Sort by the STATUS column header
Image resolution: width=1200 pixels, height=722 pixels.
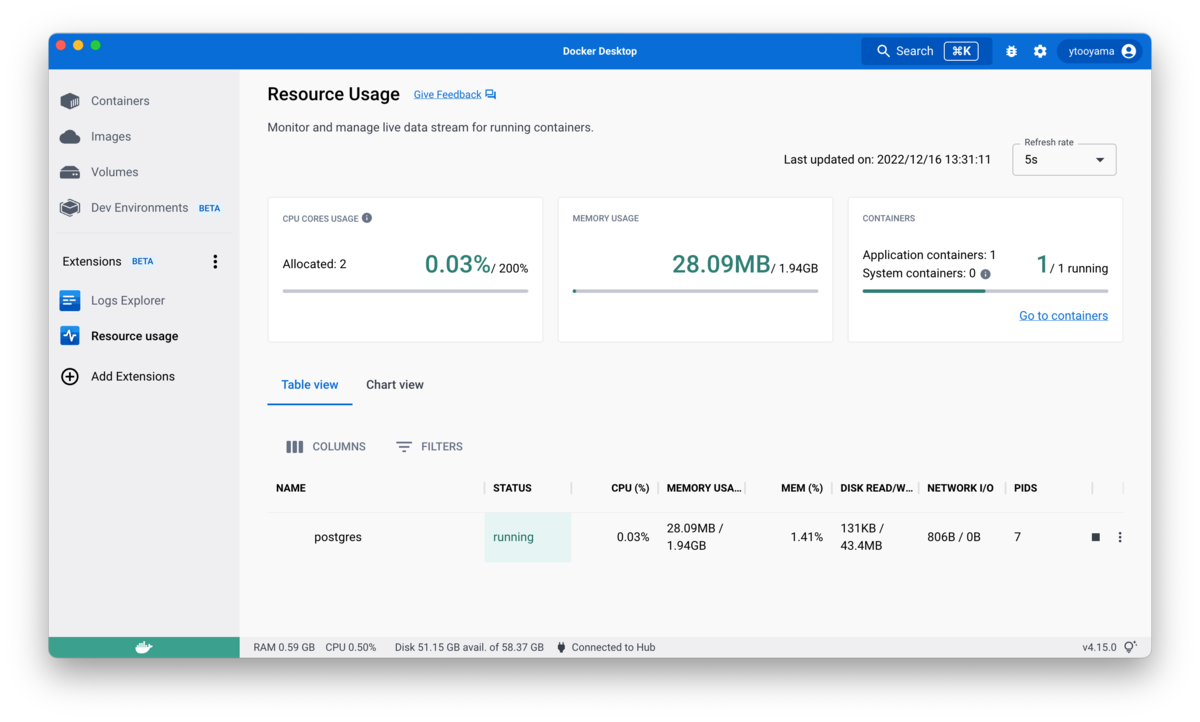coord(512,488)
